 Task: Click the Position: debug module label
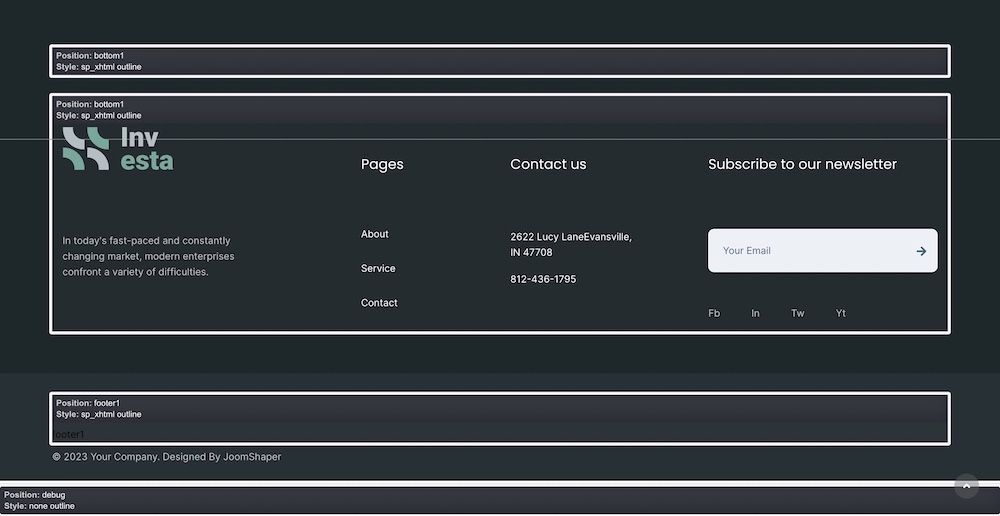(x=35, y=495)
